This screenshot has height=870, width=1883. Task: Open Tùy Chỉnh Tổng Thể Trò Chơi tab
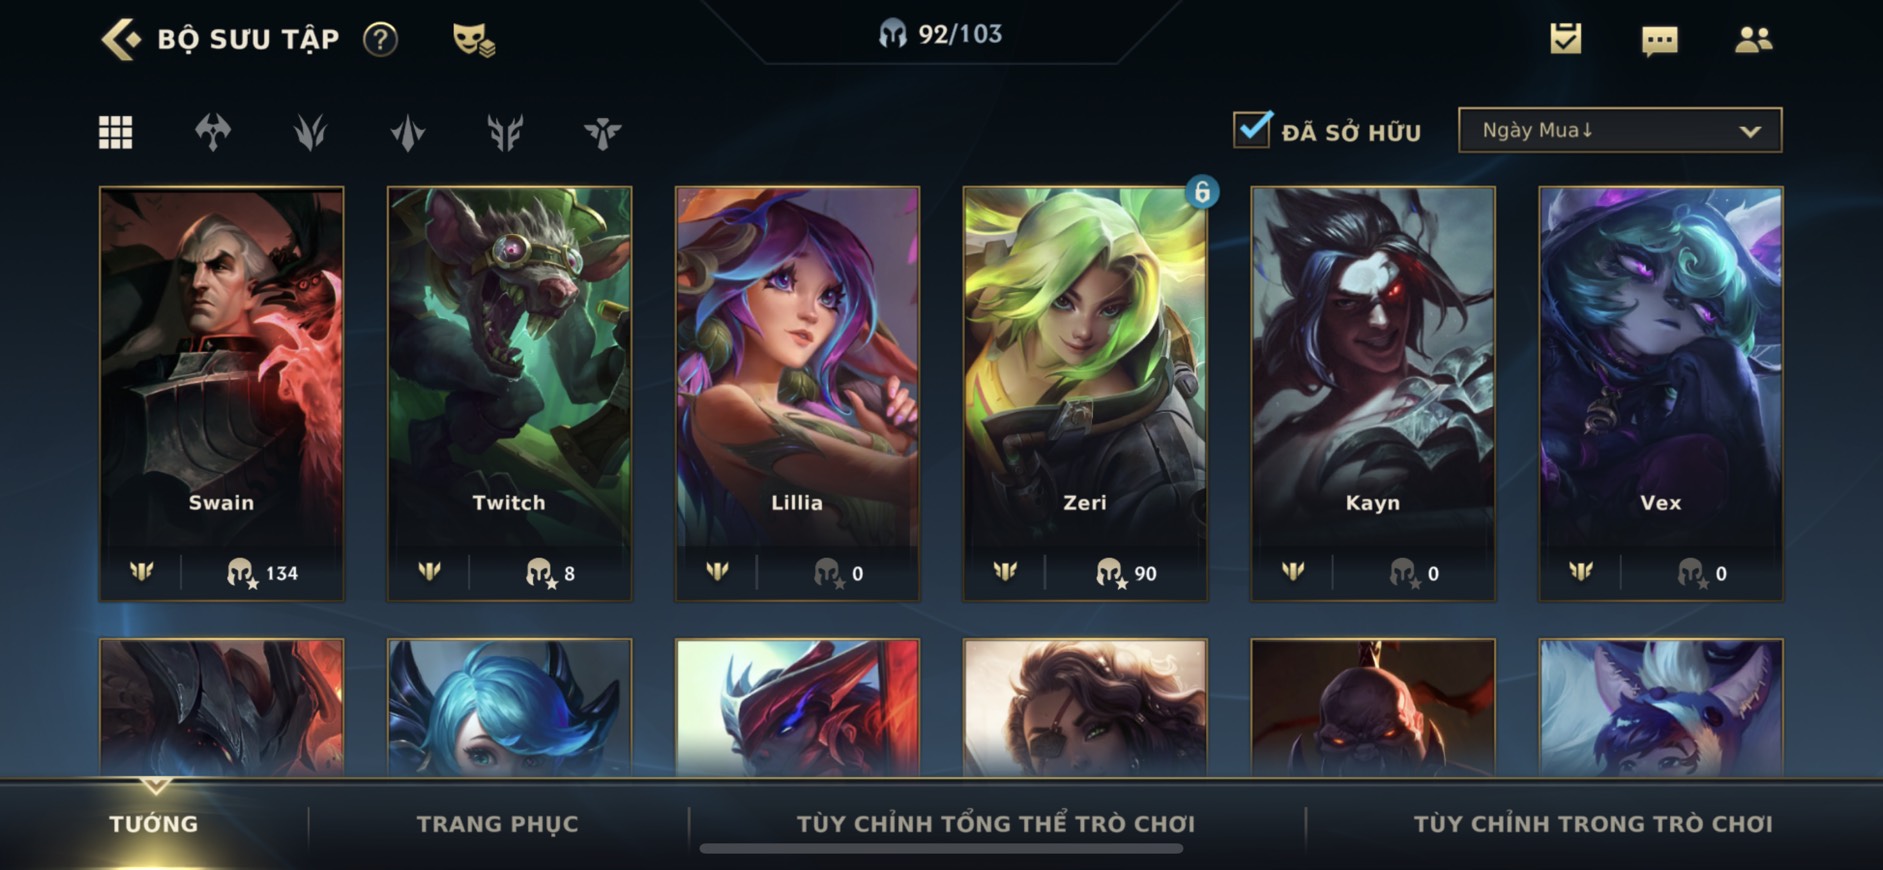coord(996,824)
